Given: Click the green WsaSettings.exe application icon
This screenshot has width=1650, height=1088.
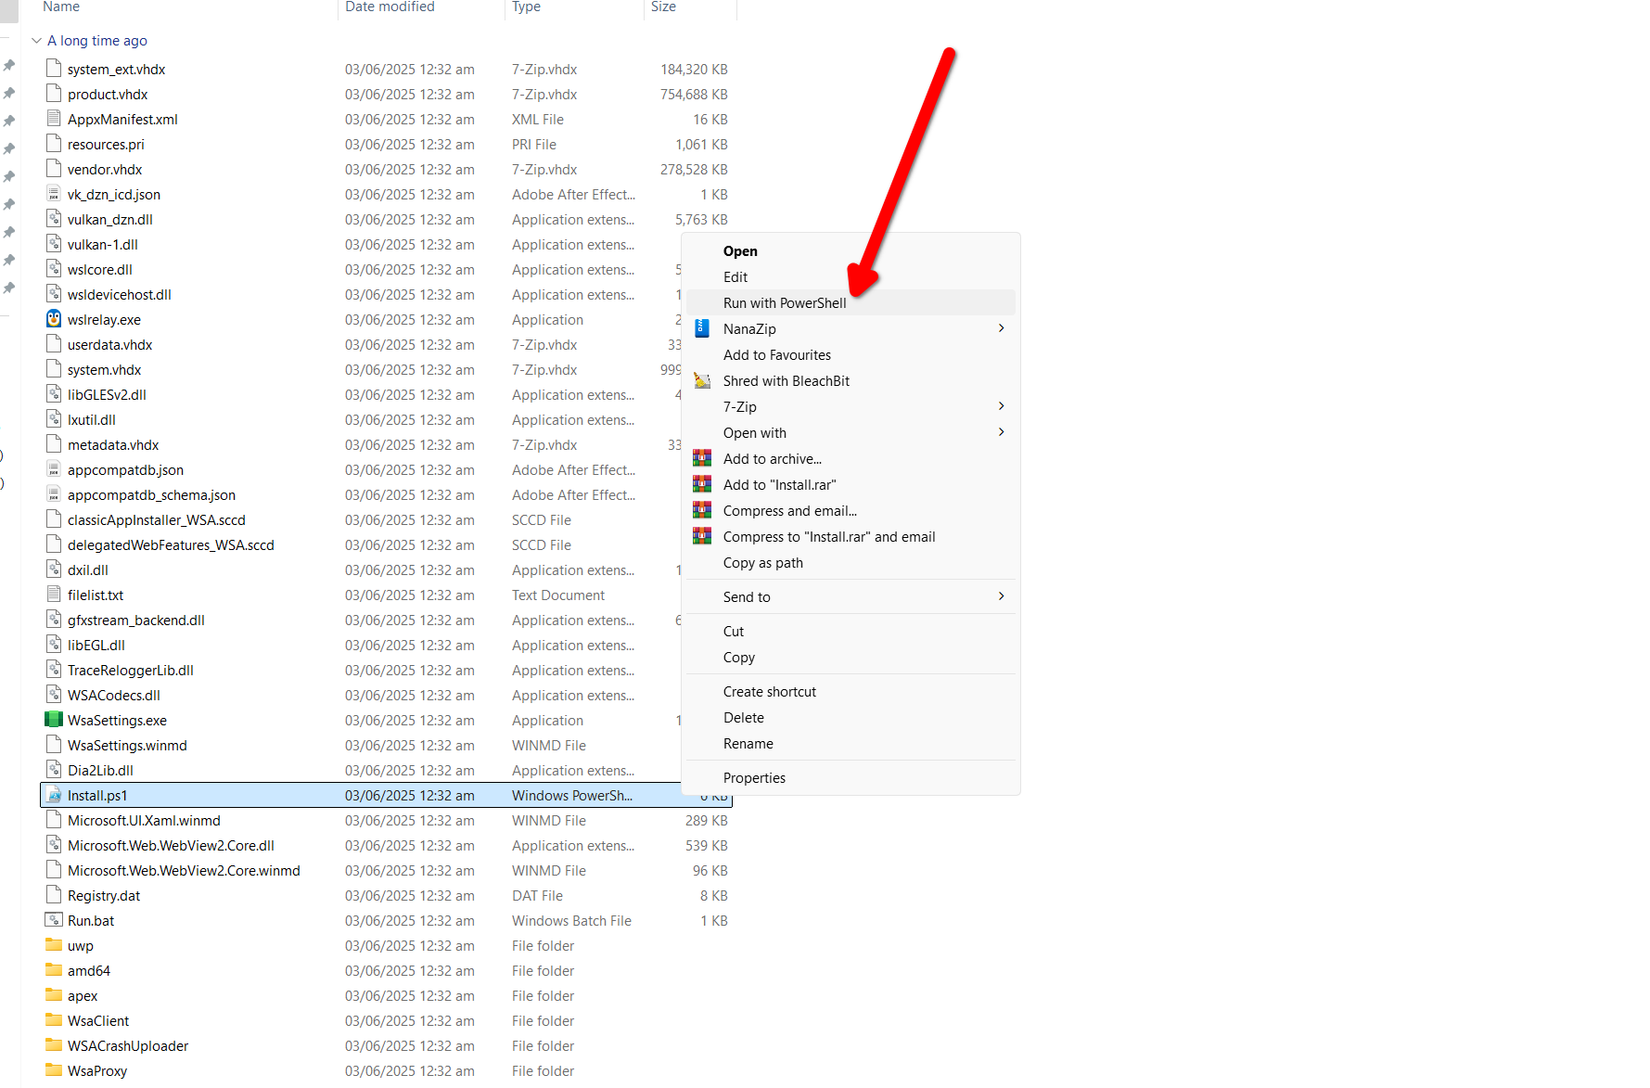Looking at the screenshot, I should 53,719.
